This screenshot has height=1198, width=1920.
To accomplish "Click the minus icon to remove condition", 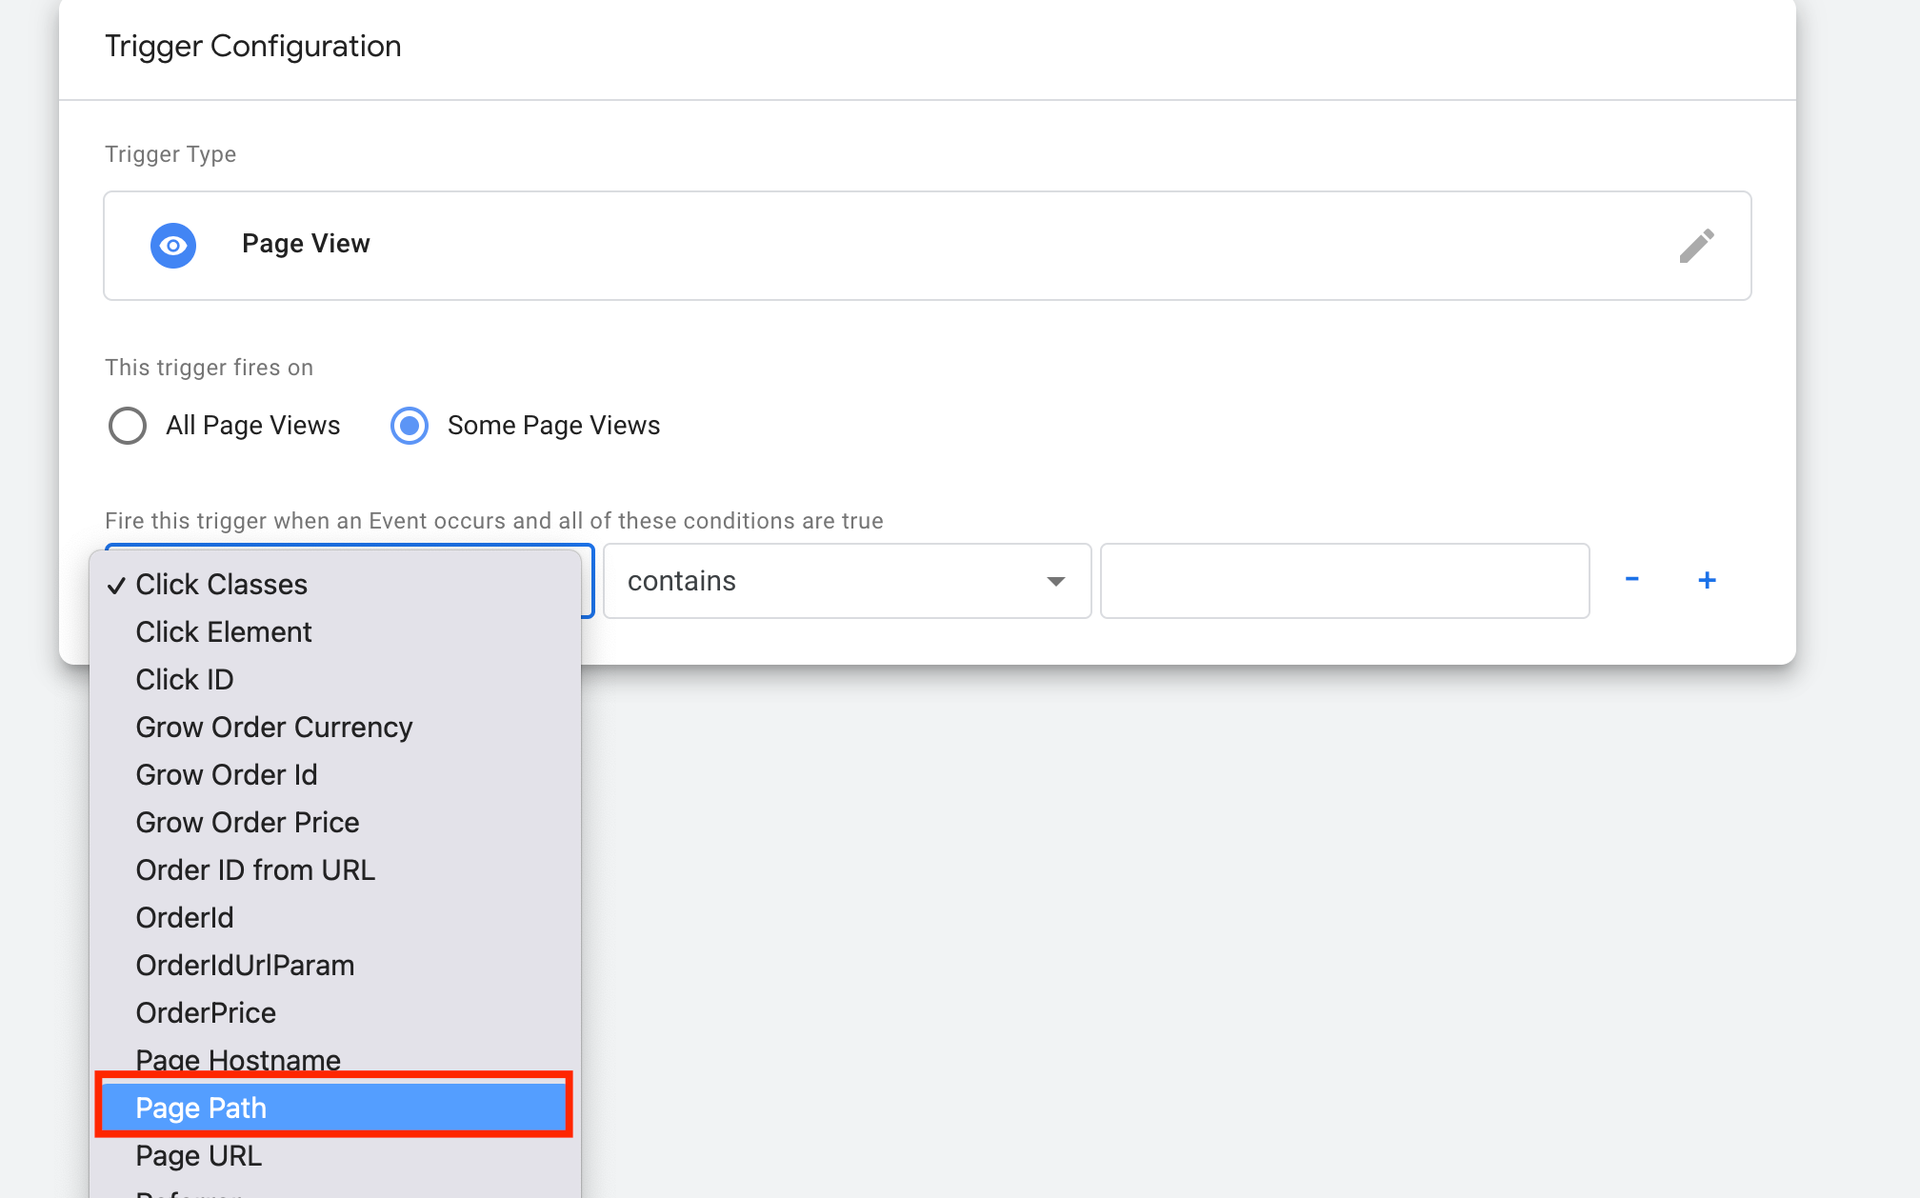I will (x=1631, y=580).
